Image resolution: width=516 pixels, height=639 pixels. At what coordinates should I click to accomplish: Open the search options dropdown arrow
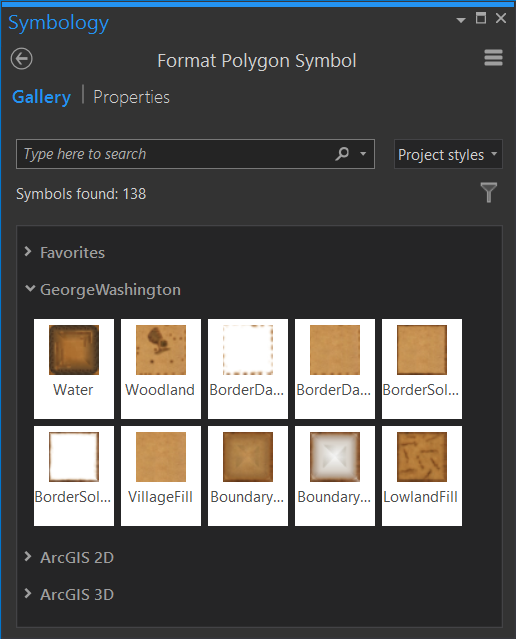[x=363, y=154]
